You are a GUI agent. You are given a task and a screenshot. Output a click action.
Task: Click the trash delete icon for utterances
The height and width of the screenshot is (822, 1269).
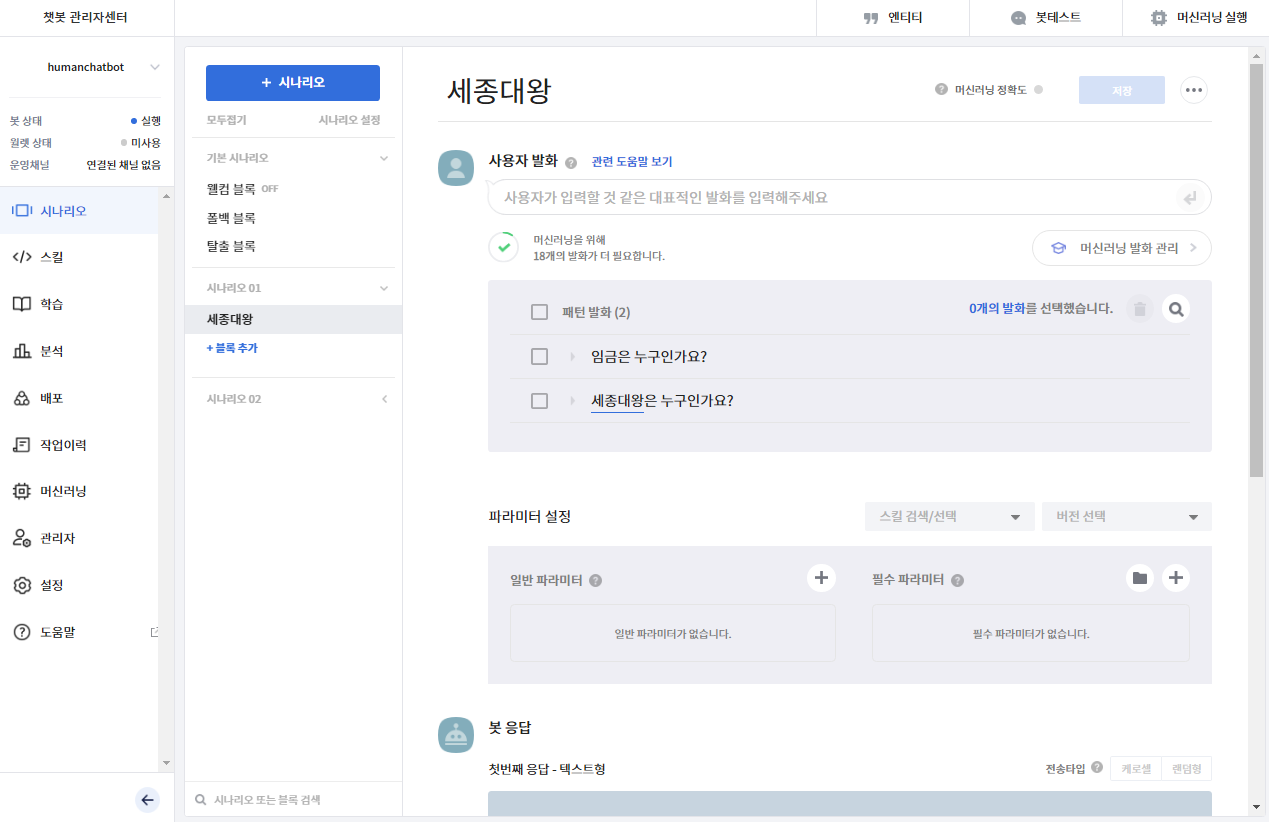click(x=1140, y=310)
